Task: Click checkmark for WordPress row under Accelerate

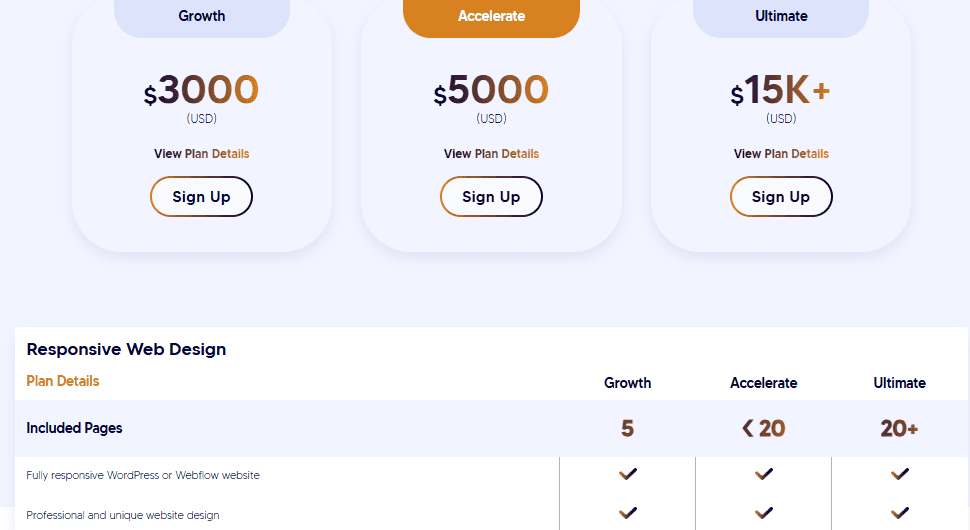Action: 764,474
